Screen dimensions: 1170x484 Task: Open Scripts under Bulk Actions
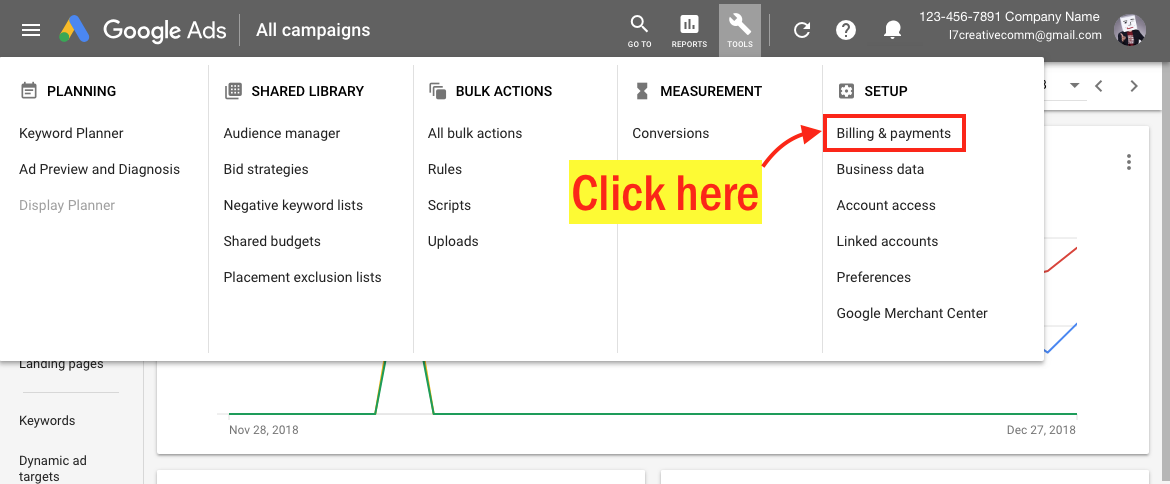[449, 205]
